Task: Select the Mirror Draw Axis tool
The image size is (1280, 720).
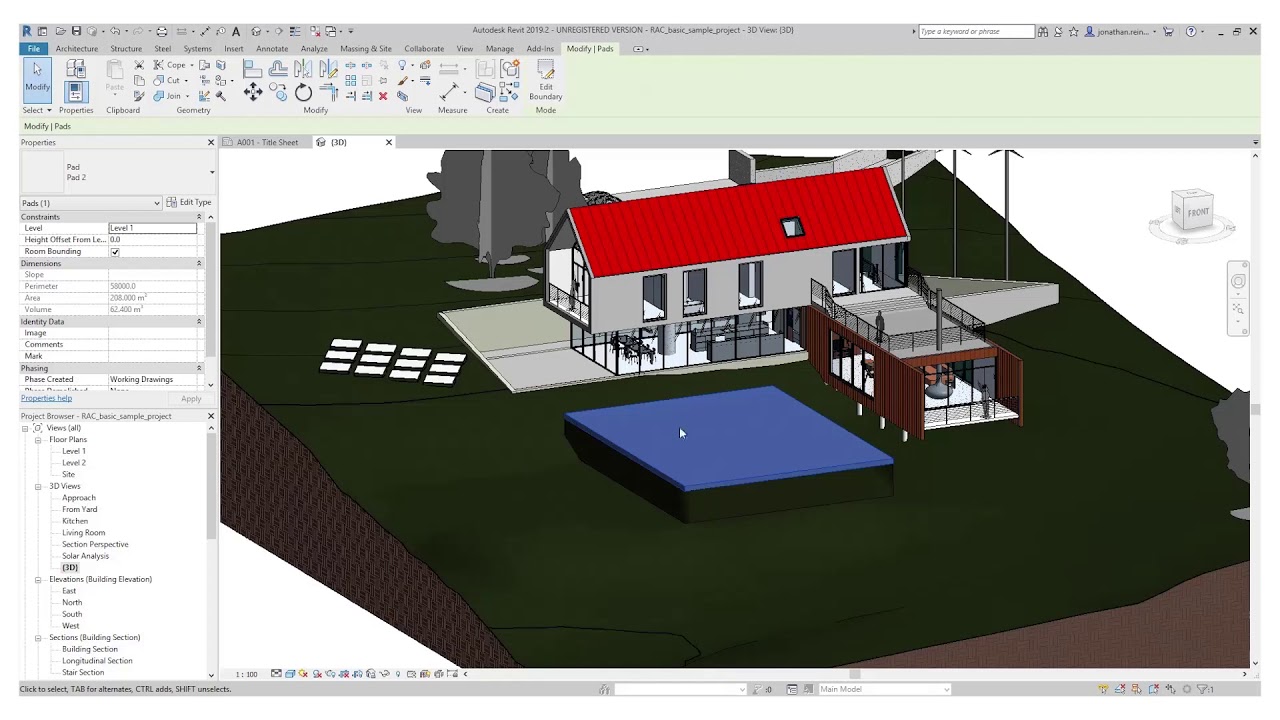Action: [x=328, y=68]
